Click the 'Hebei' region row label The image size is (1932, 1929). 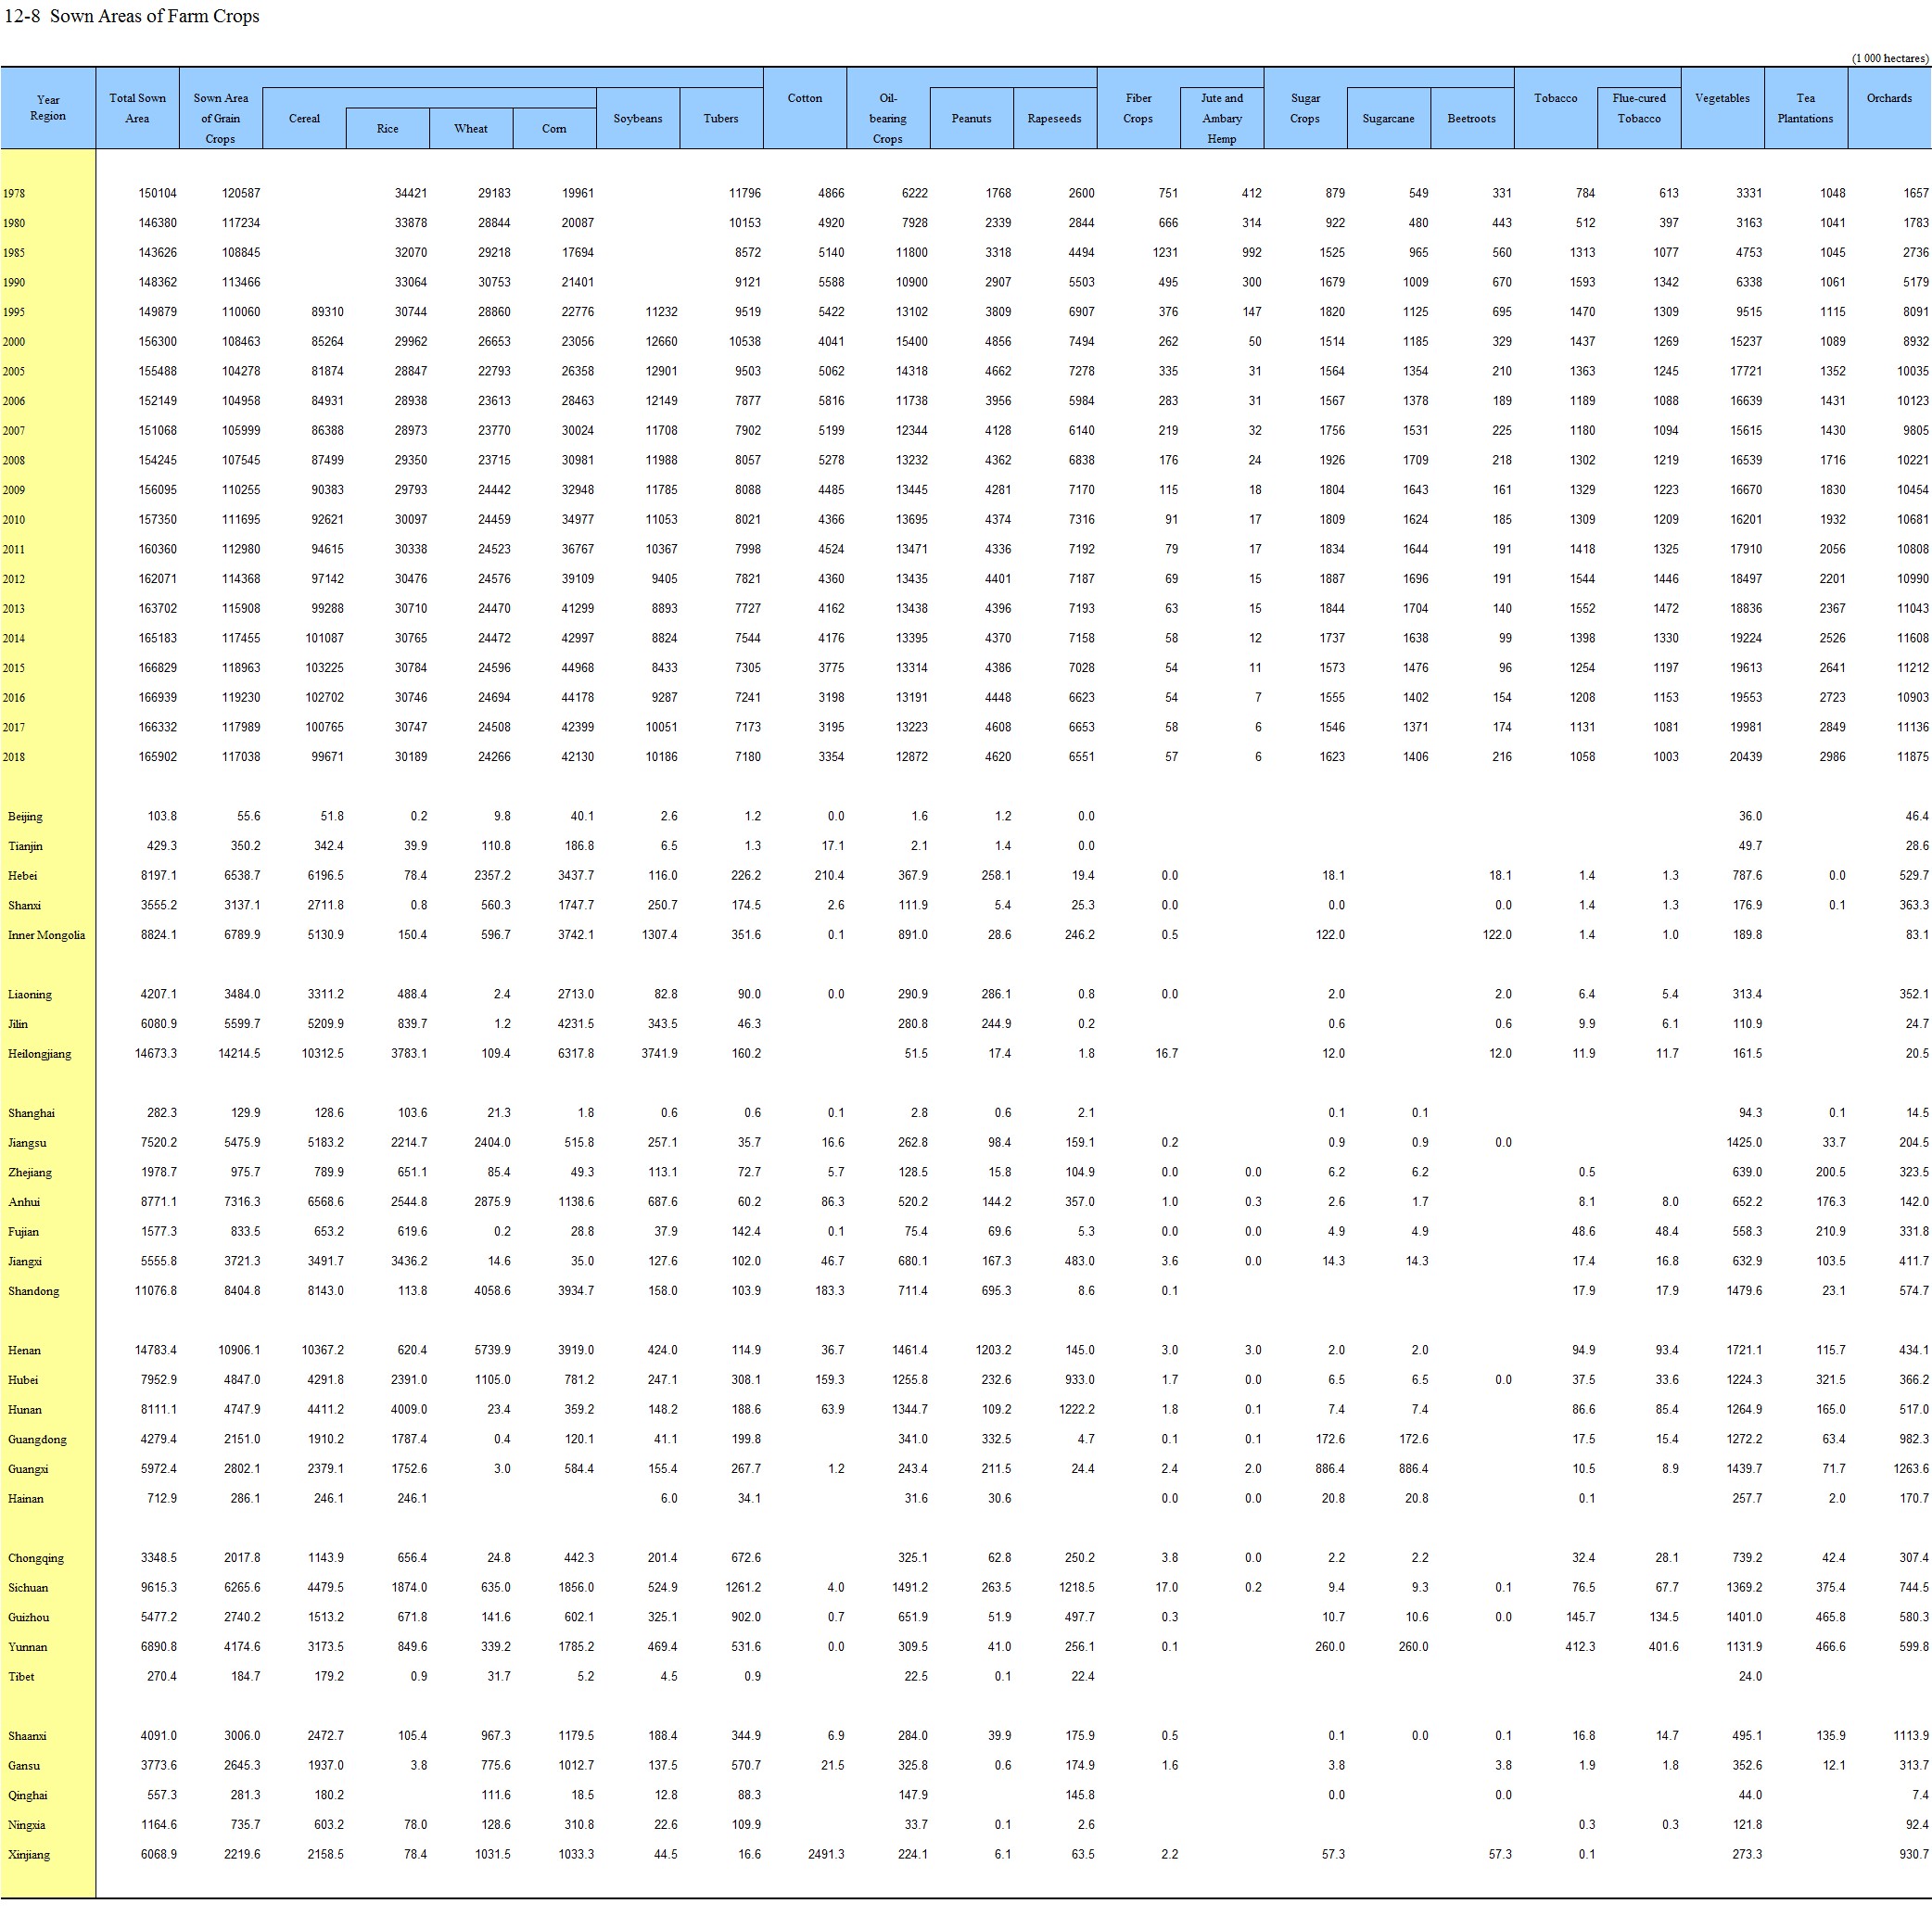click(23, 876)
